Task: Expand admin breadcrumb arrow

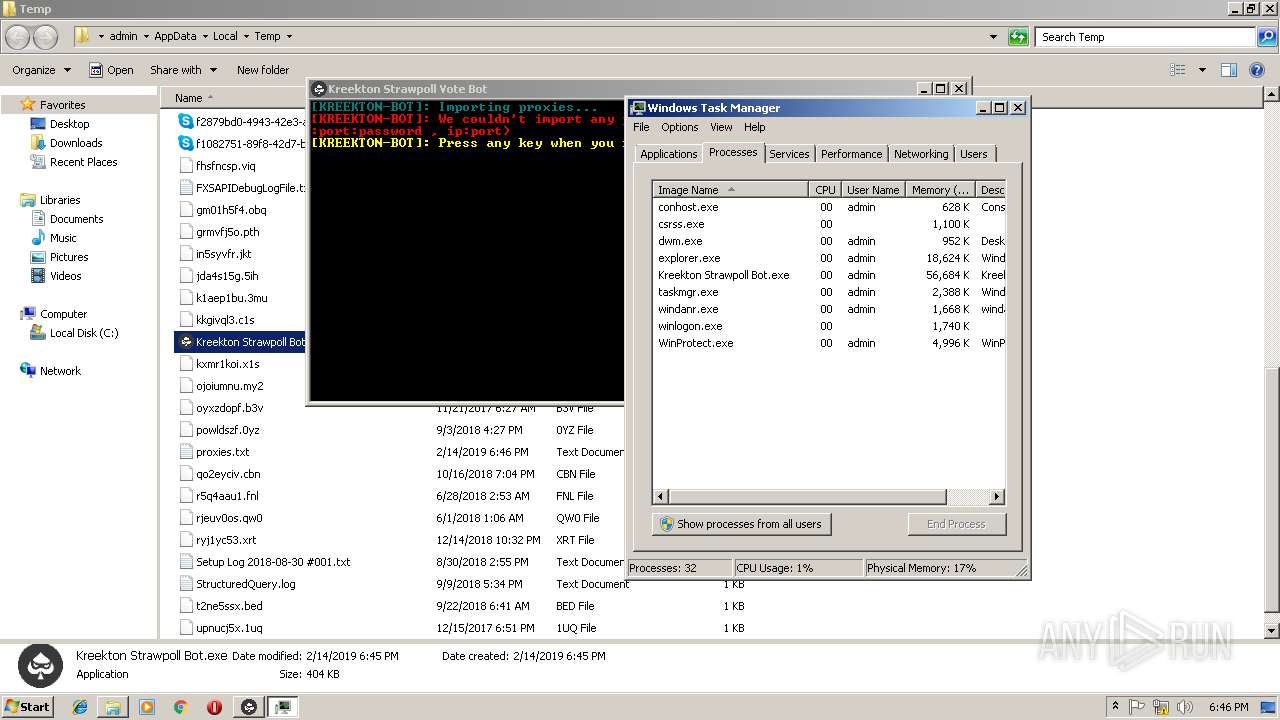Action: click(146, 37)
